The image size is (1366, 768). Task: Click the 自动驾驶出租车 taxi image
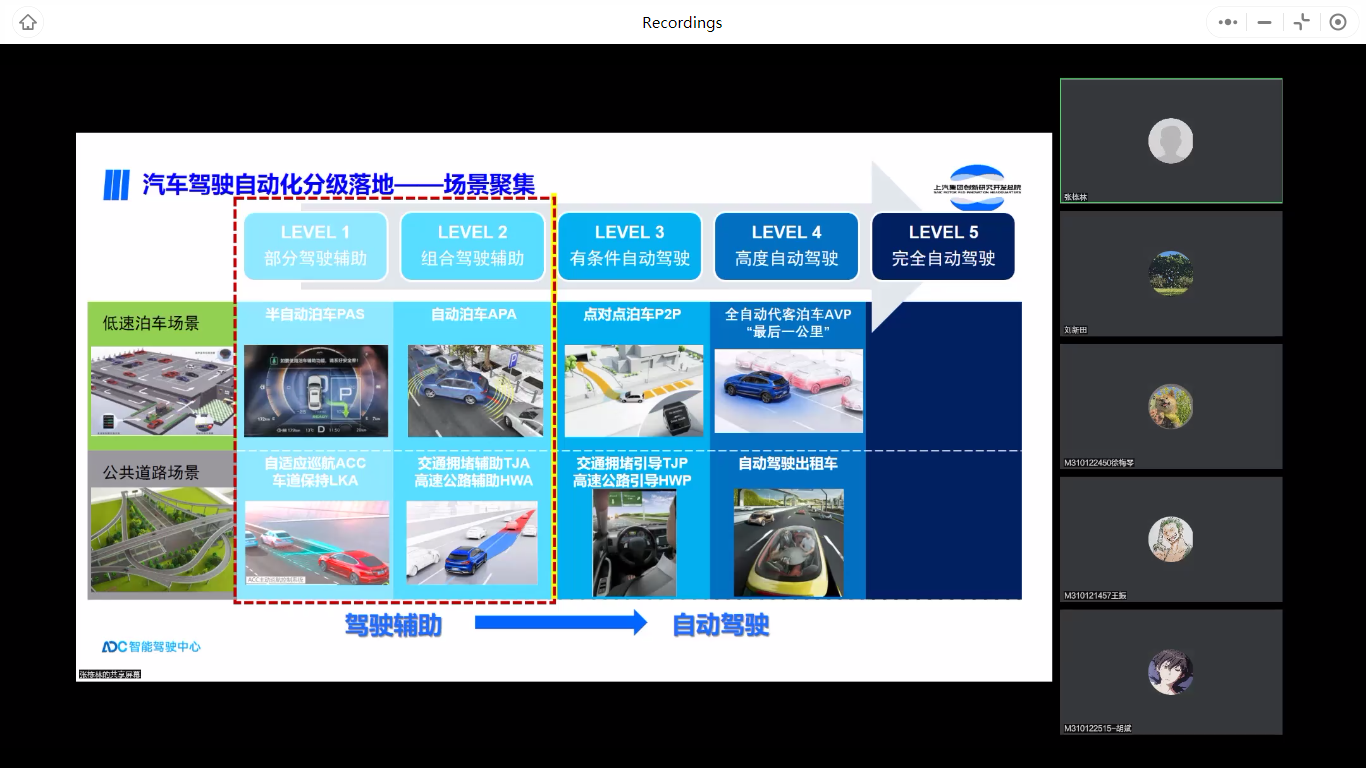[788, 542]
